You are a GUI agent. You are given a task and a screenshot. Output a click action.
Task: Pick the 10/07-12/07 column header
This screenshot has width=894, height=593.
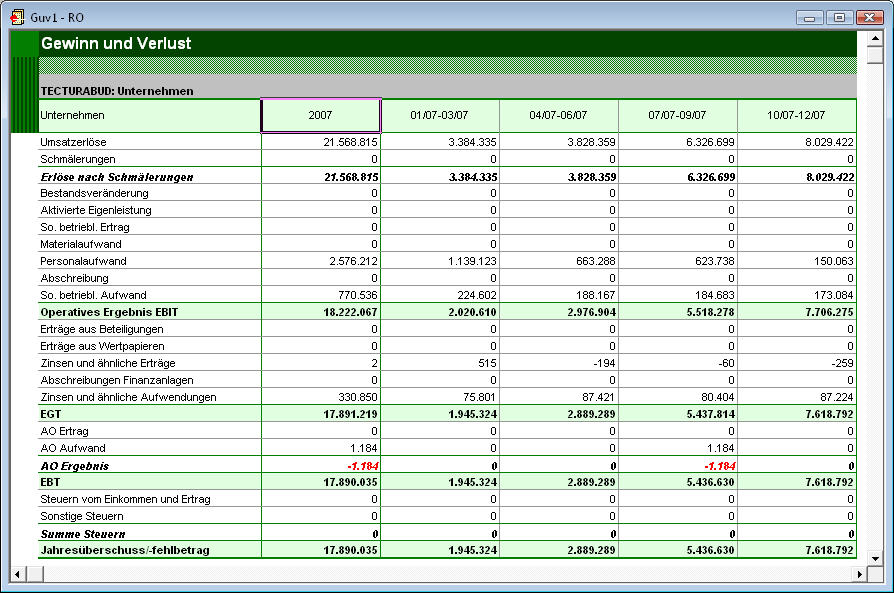click(x=796, y=116)
